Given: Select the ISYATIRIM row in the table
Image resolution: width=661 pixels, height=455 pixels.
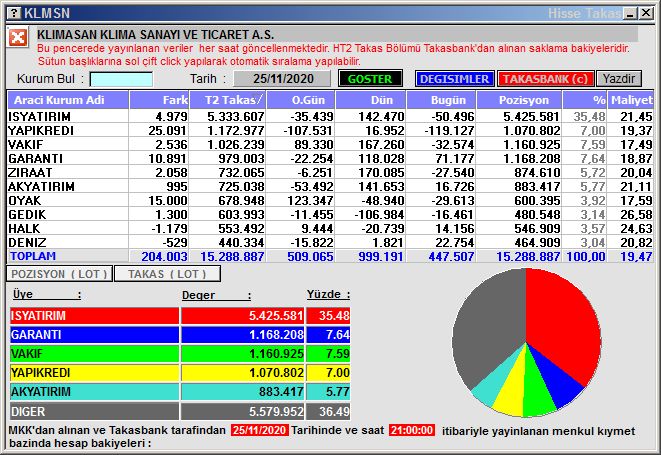Looking at the screenshot, I should 330,116.
